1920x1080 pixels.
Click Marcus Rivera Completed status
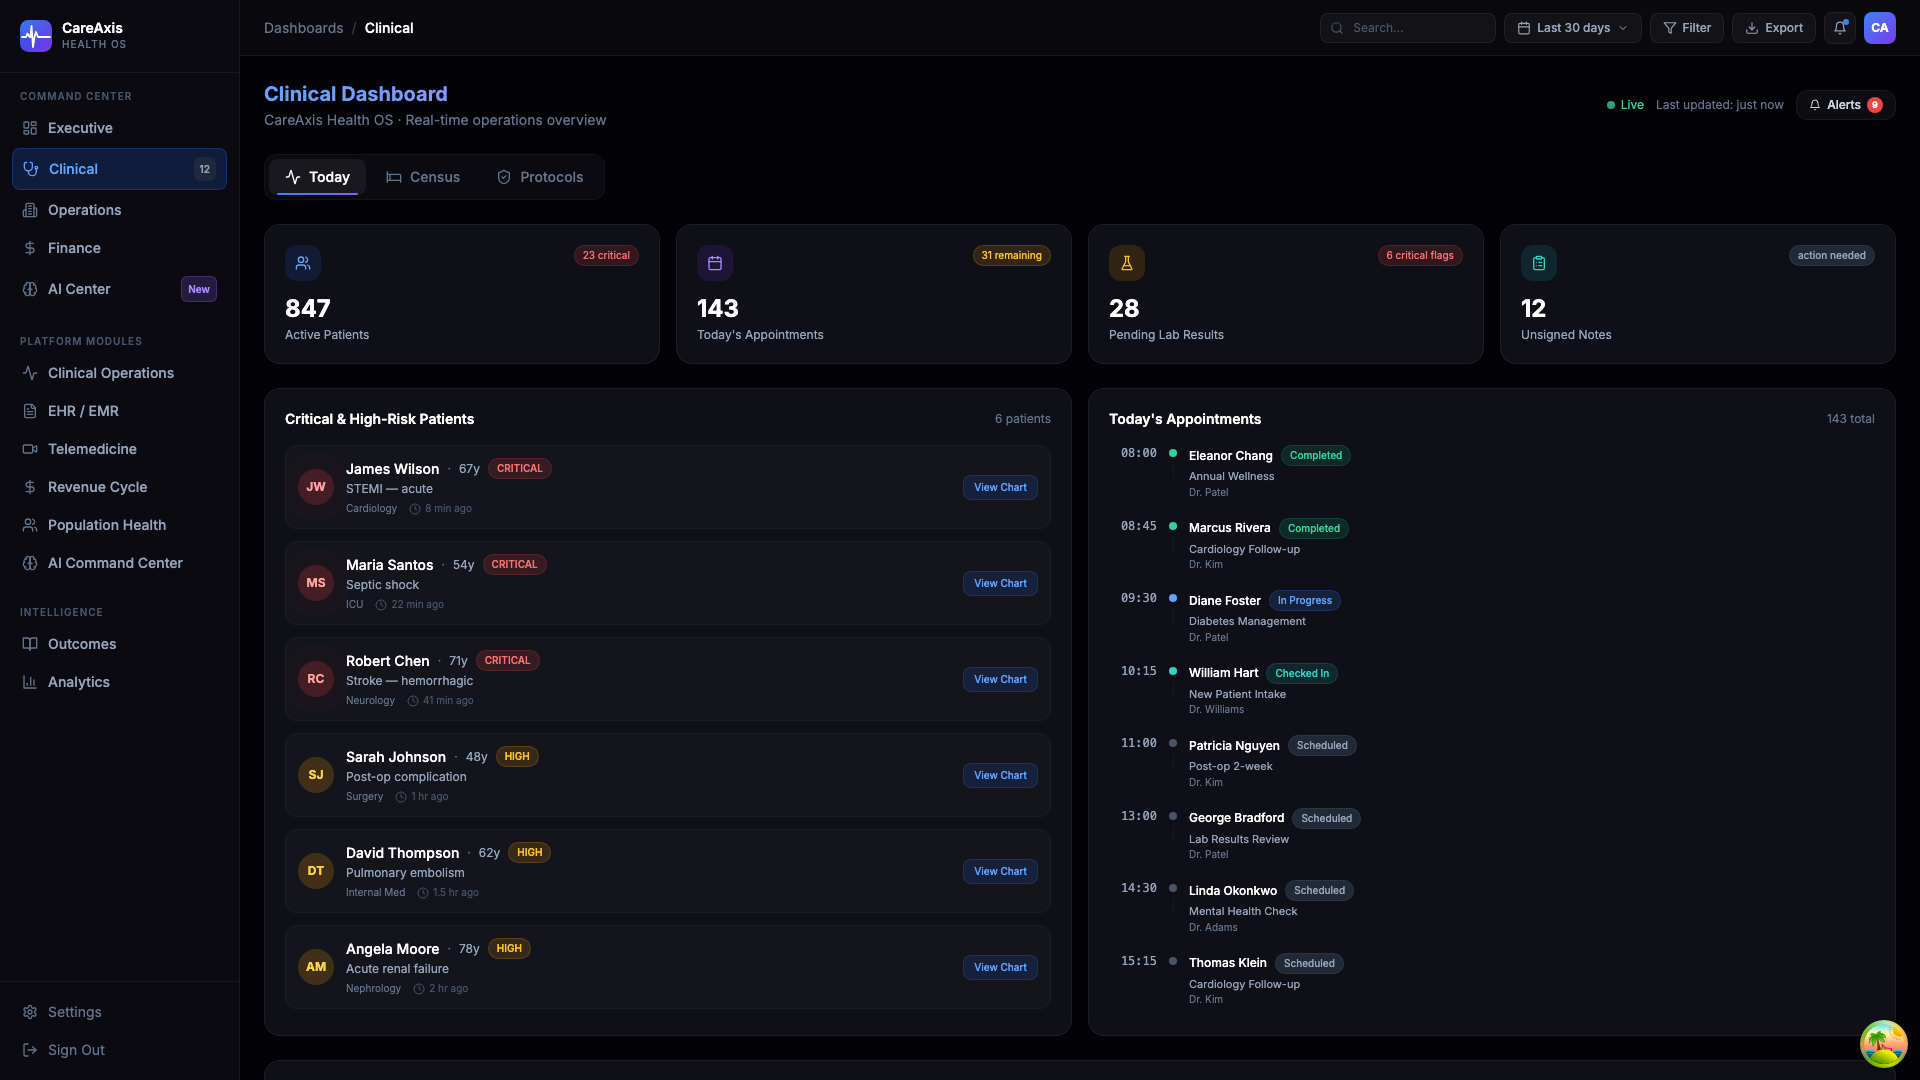point(1314,528)
